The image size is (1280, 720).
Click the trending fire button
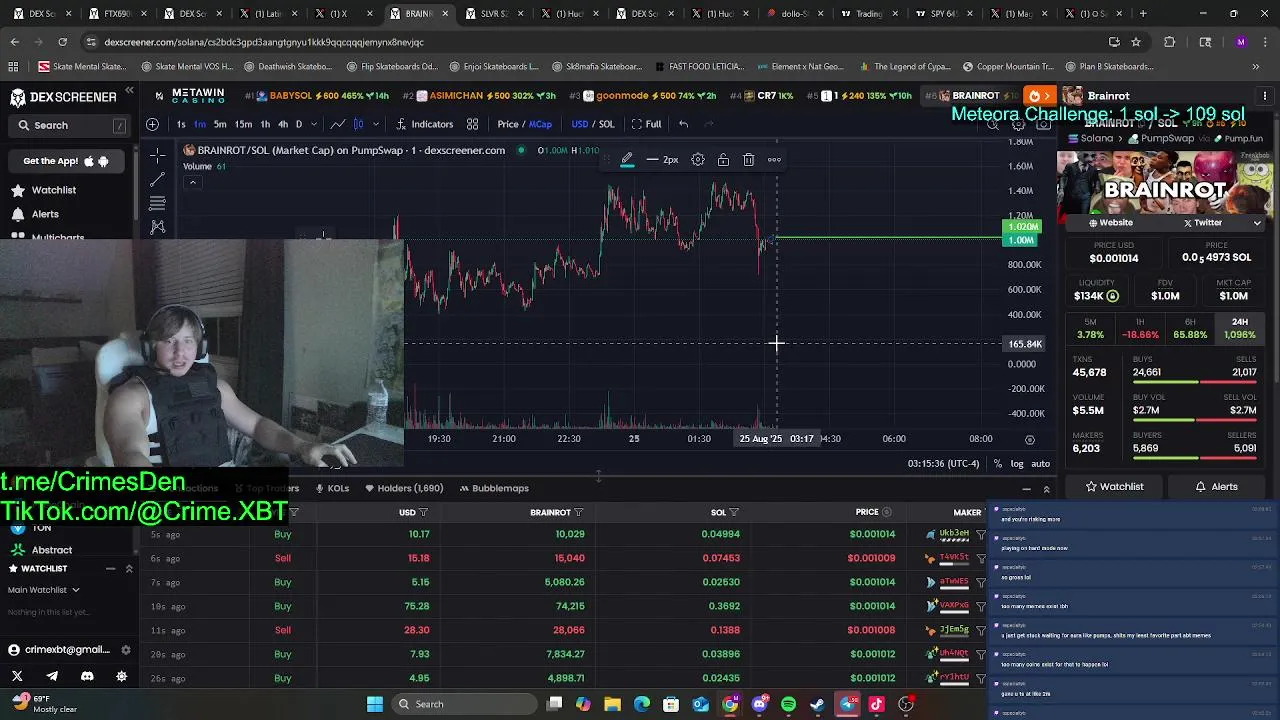1040,96
